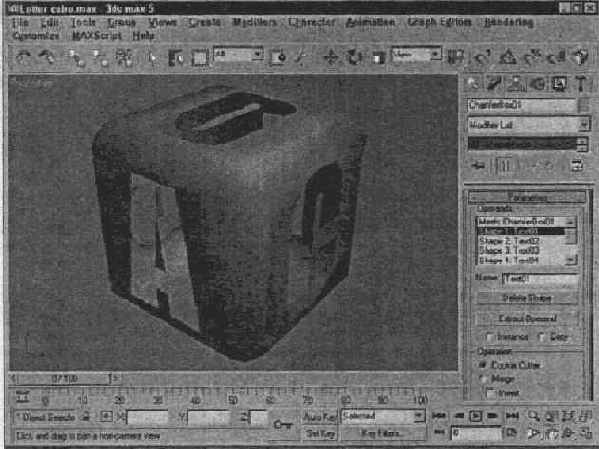Viewport: 599px width, 449px height.
Task: Collapse the Parameters rollout header
Action: 527,197
